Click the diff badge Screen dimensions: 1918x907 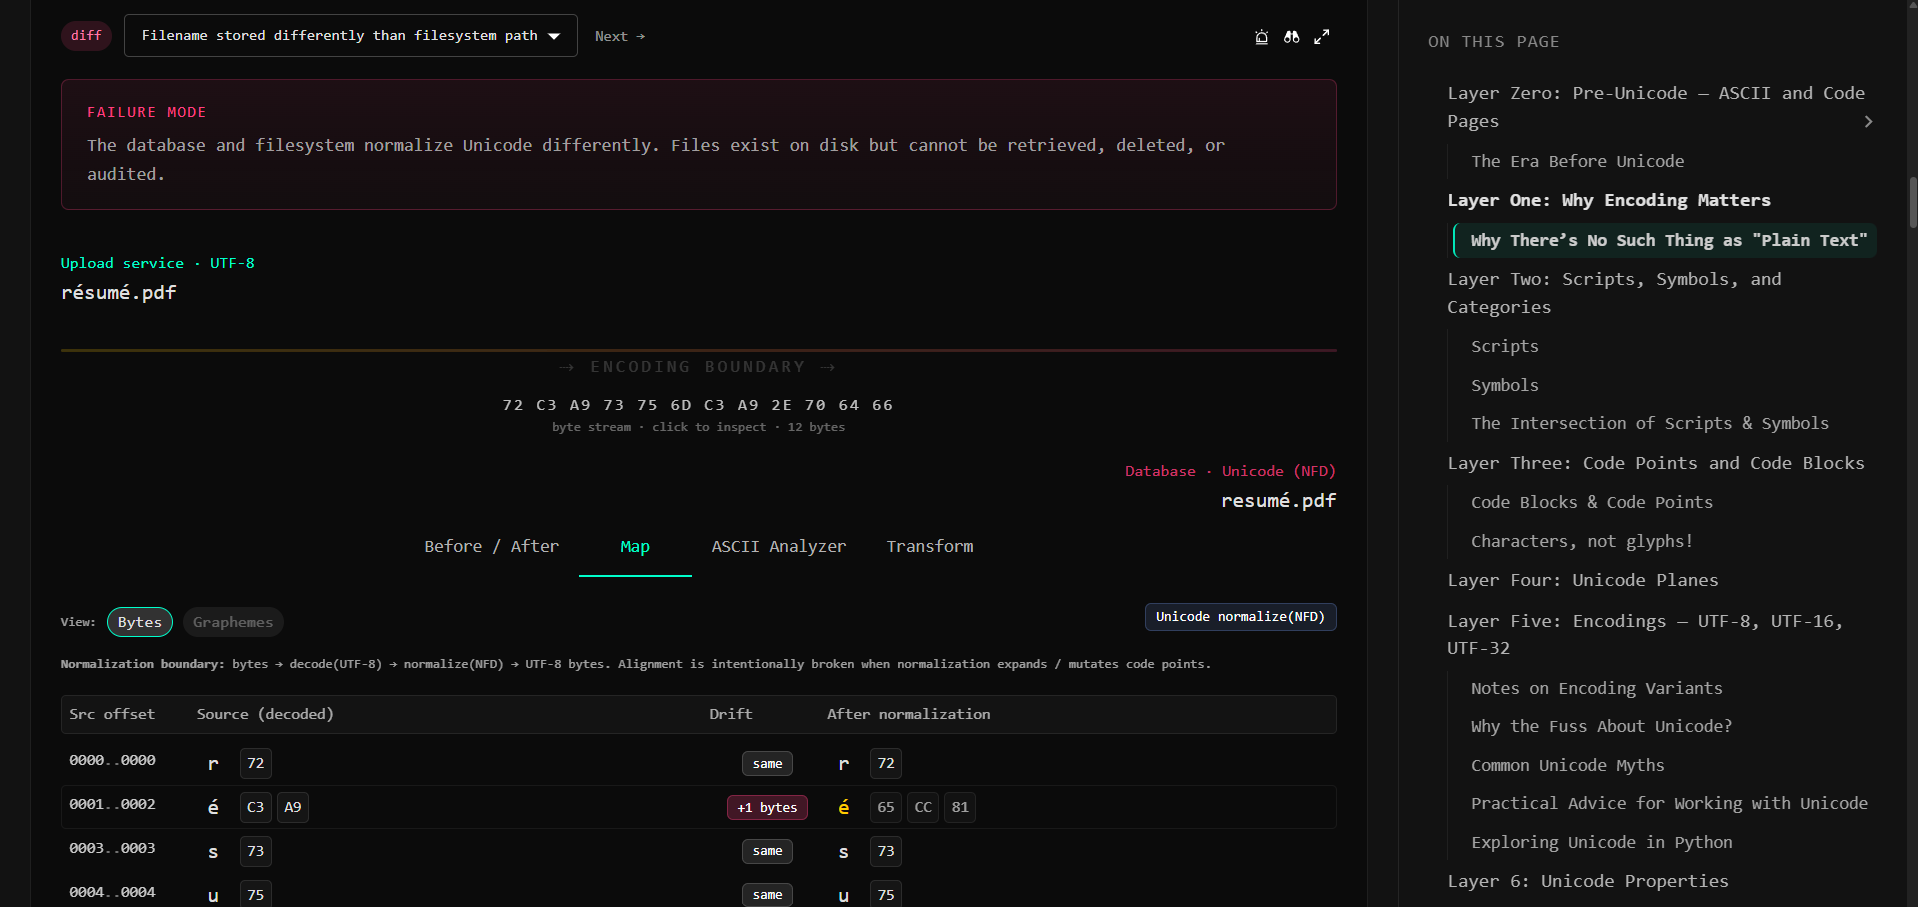[86, 36]
